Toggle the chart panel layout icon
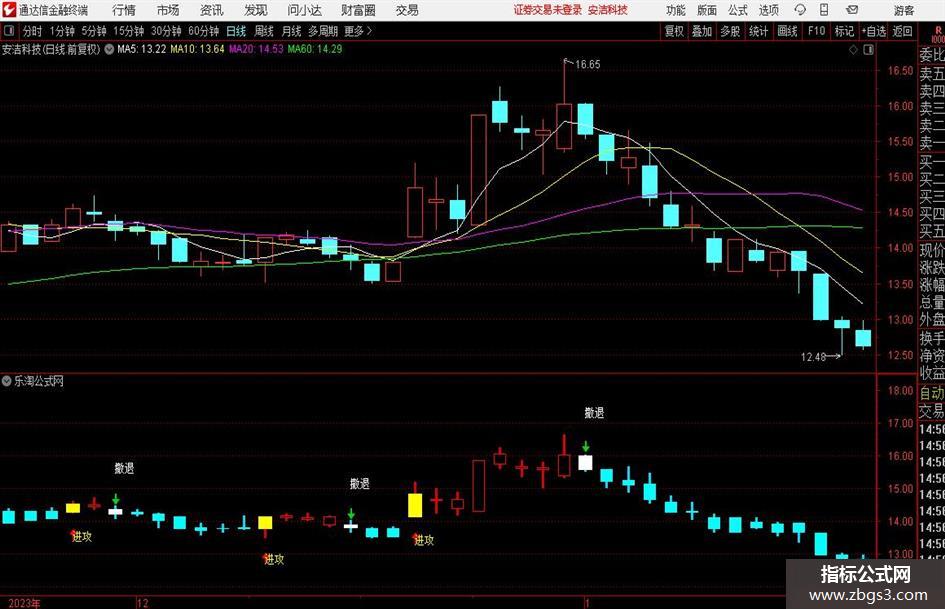The width and height of the screenshot is (945, 609). [868, 50]
